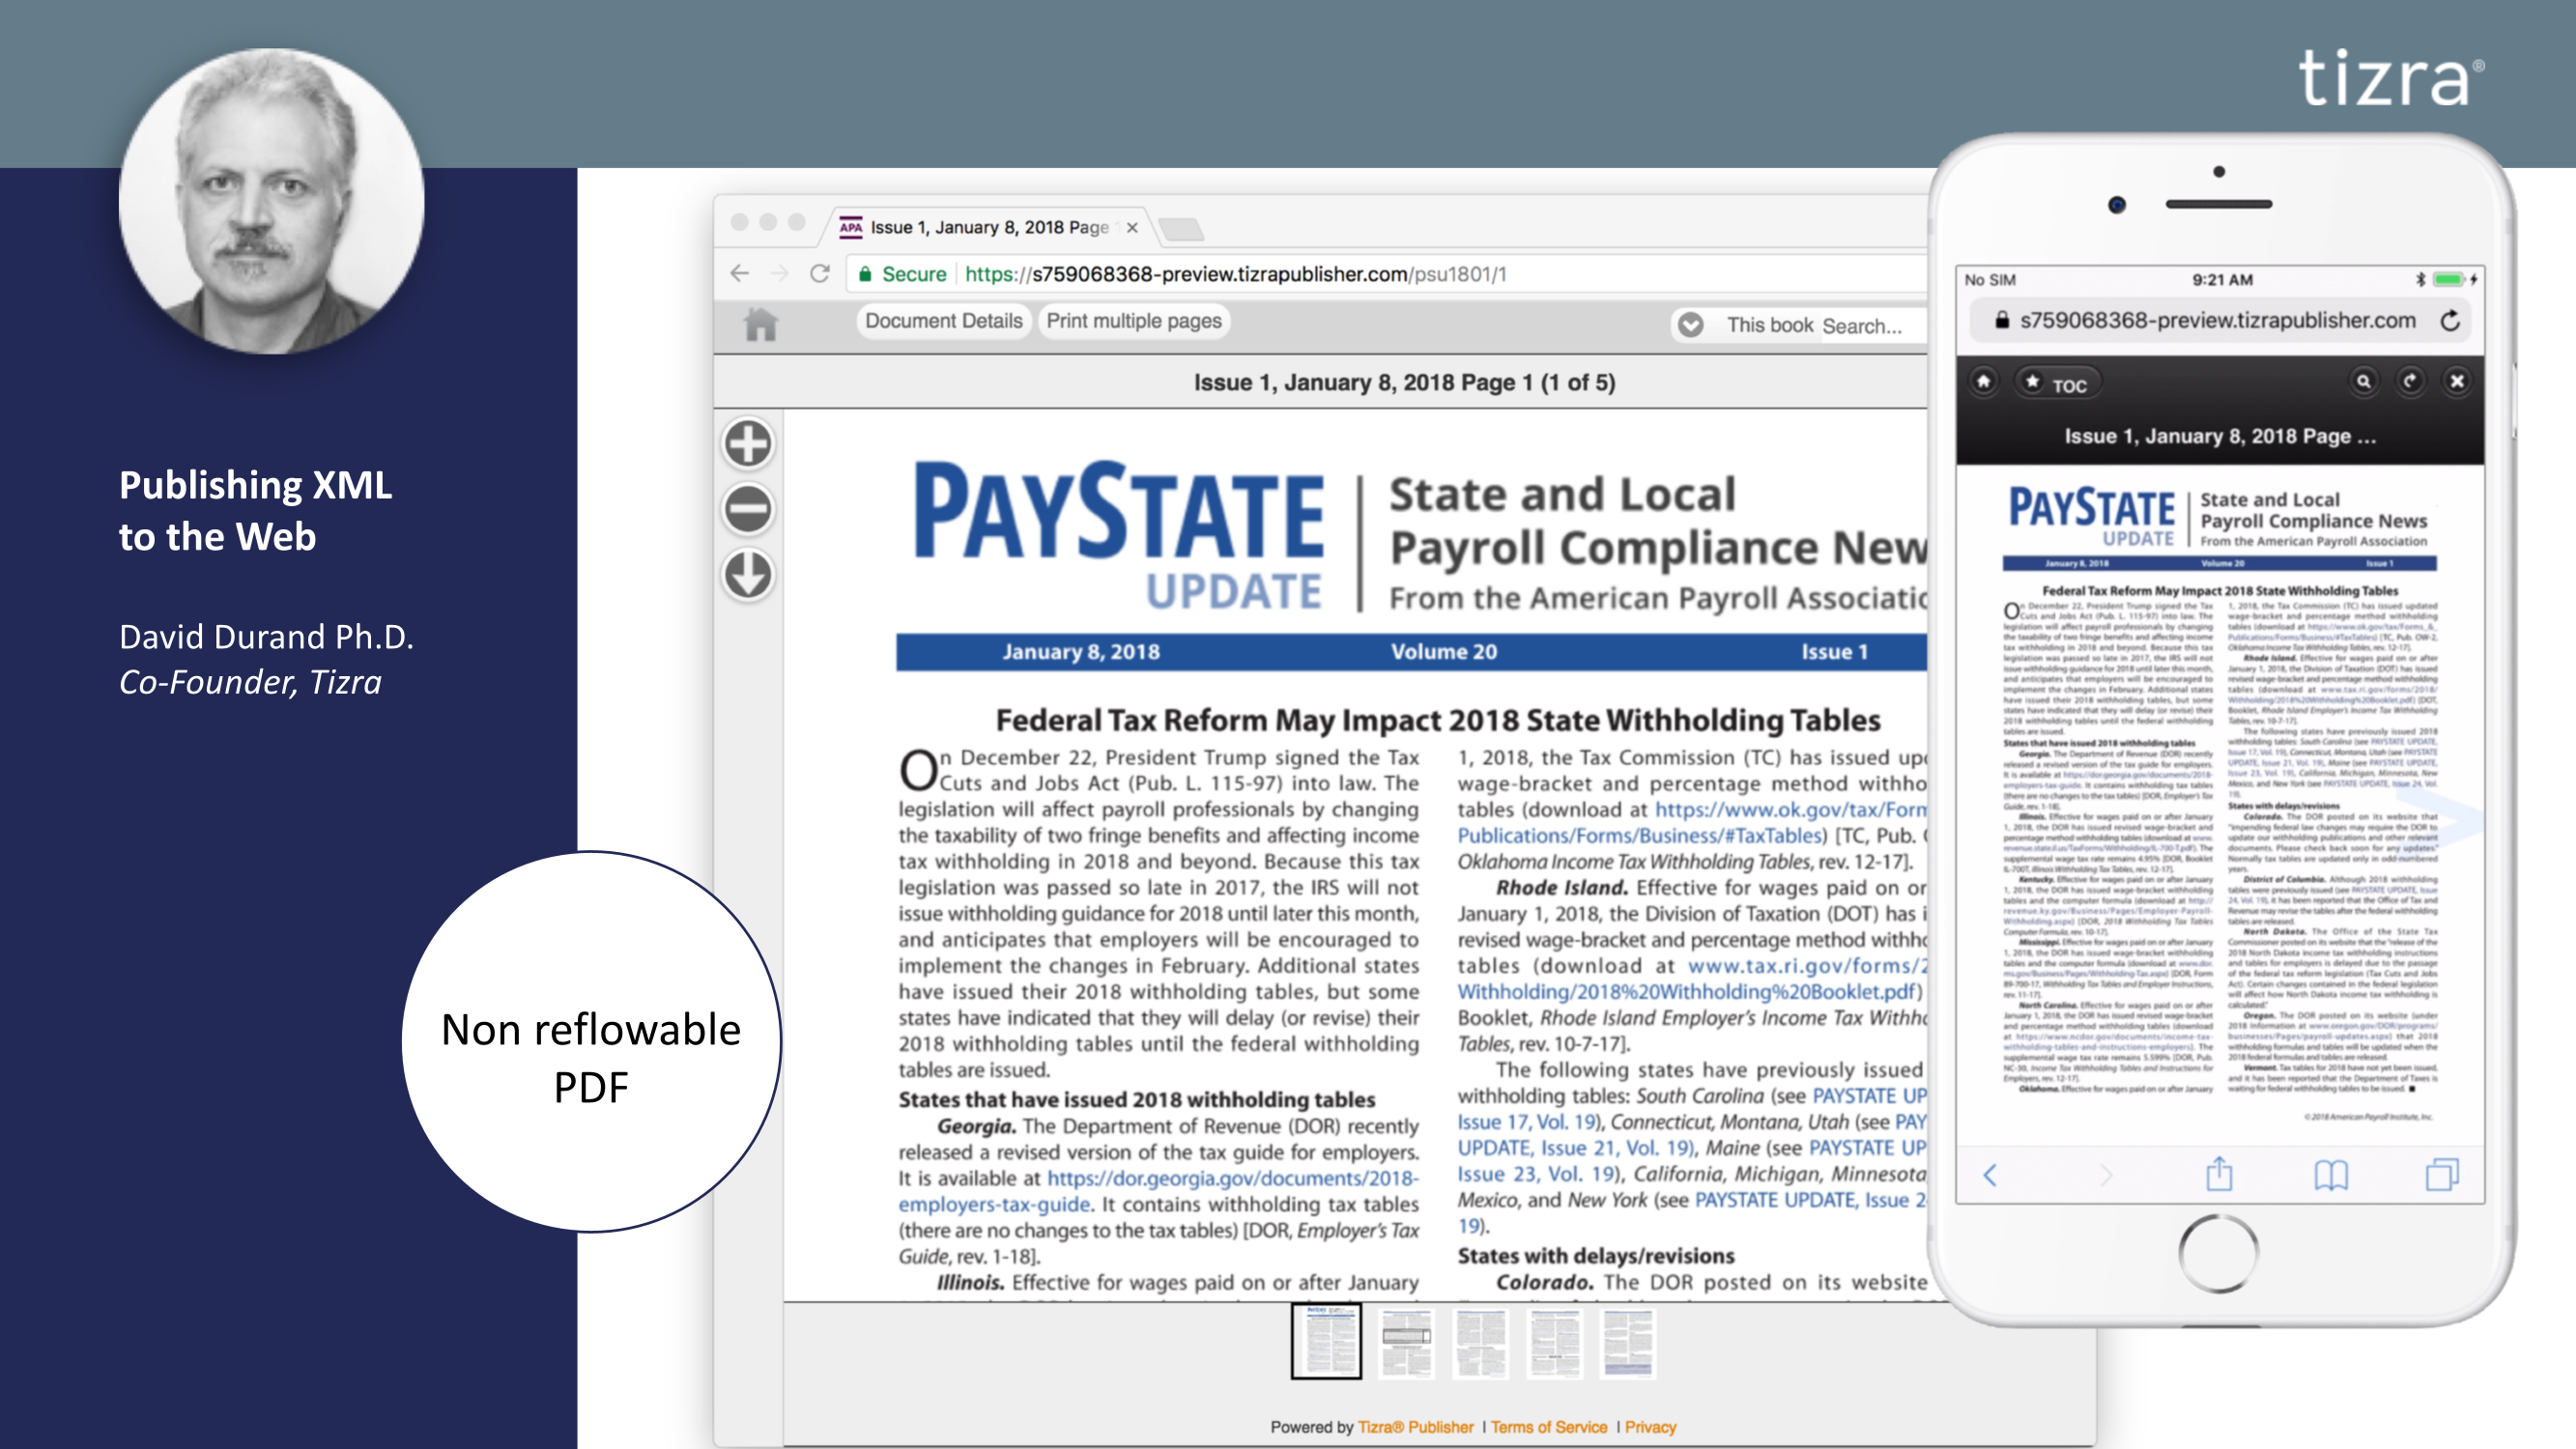The height and width of the screenshot is (1449, 2576).
Task: Click the down arrow page icon
Action: pyautogui.click(x=748, y=574)
